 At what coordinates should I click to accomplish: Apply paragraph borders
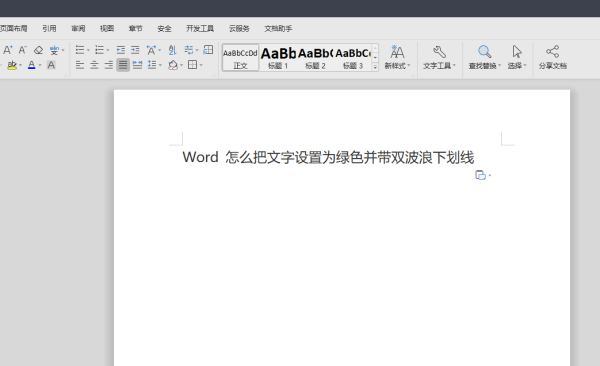(192, 65)
